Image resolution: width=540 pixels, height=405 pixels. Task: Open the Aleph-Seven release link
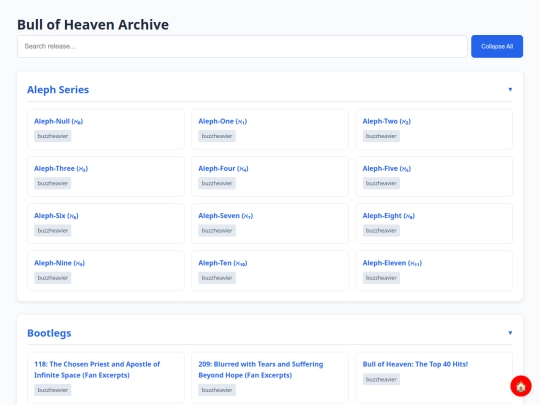pos(226,216)
